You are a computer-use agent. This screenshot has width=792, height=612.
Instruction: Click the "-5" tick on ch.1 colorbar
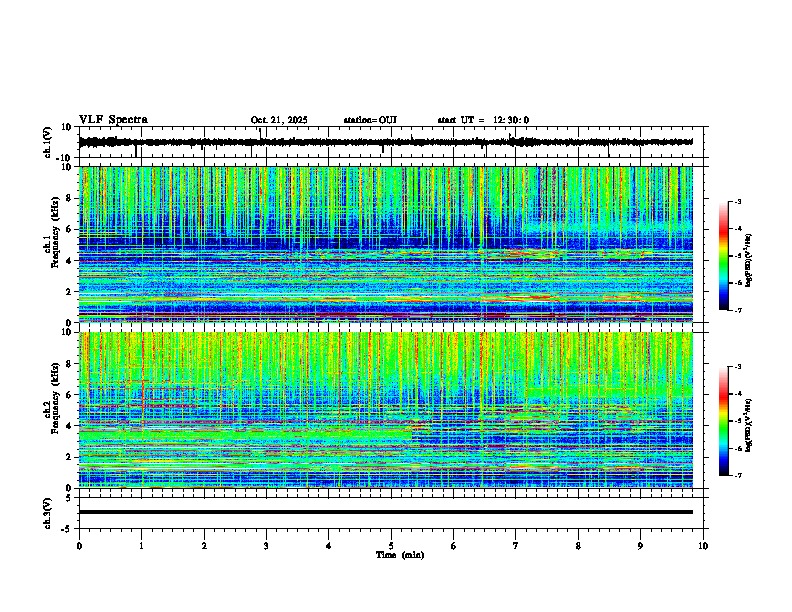click(x=737, y=256)
